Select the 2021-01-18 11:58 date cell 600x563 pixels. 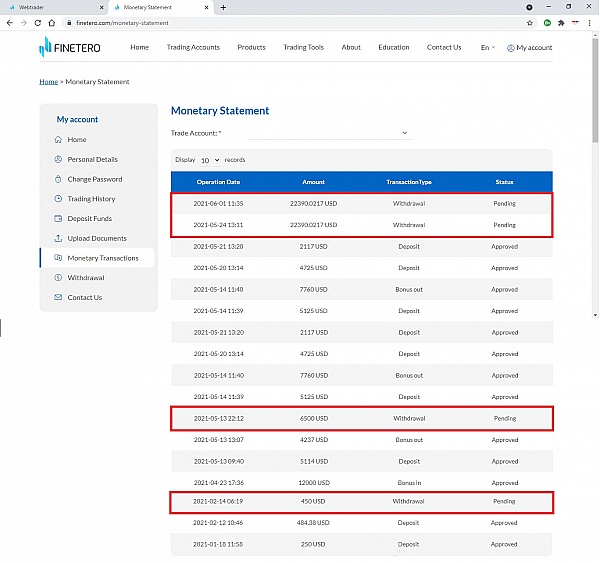coord(218,544)
